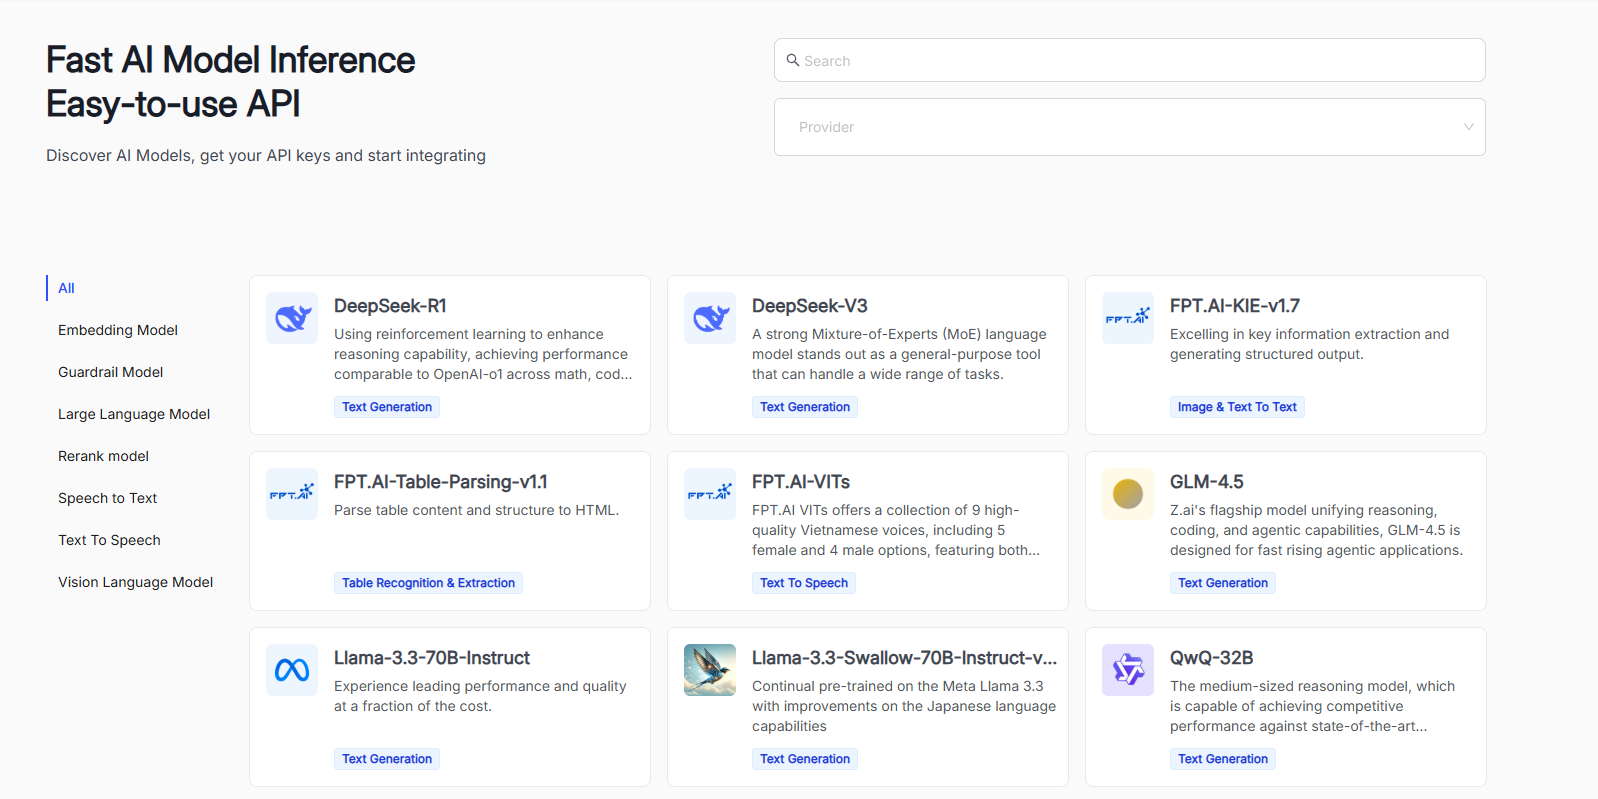Click the FPT.AI-KIE-v1.7 logo icon
Screen dimensions: 1598x799
(1128, 318)
